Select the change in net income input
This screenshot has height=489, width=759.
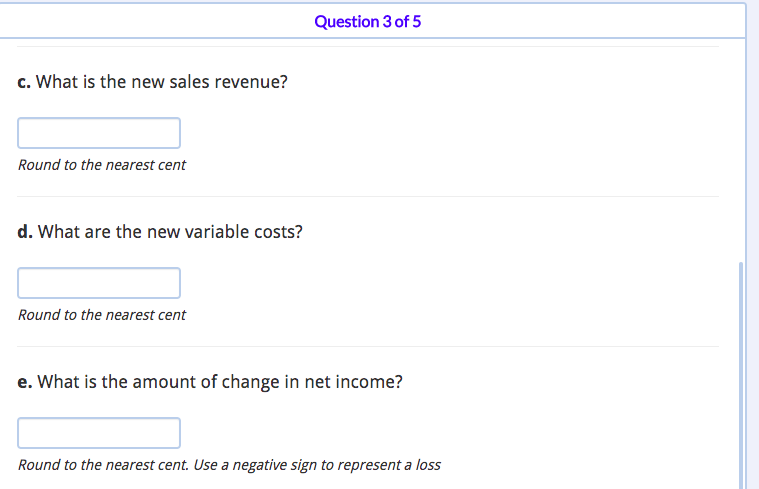point(99,433)
